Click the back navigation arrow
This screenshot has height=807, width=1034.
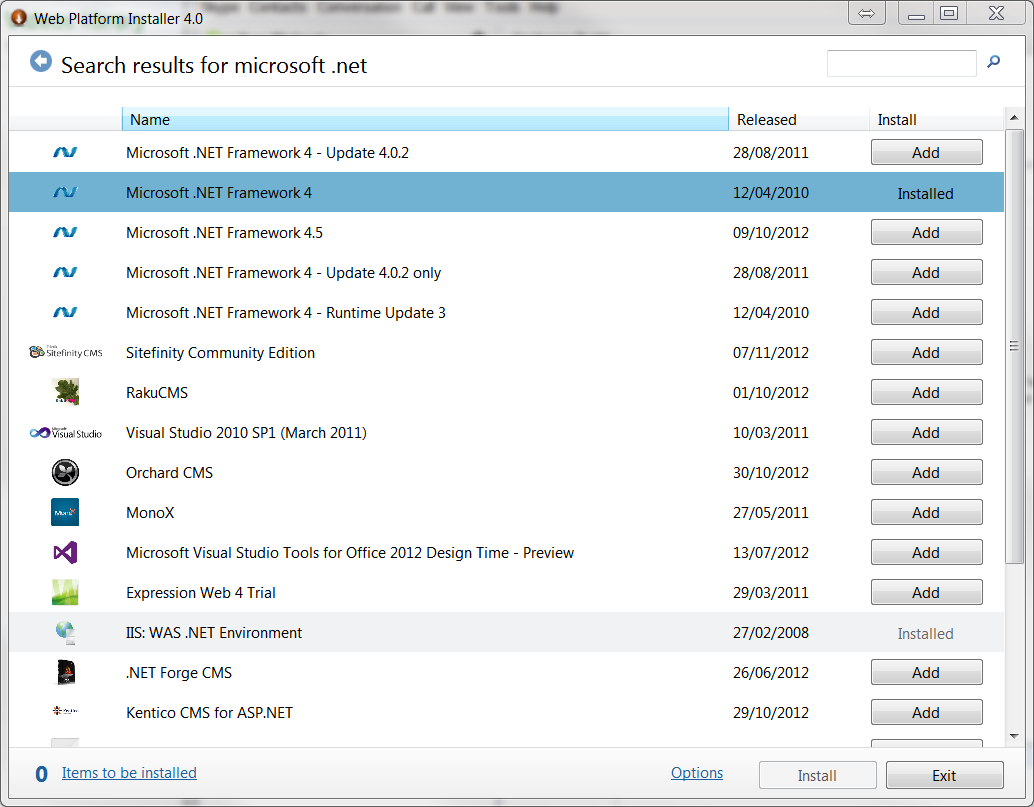point(39,61)
